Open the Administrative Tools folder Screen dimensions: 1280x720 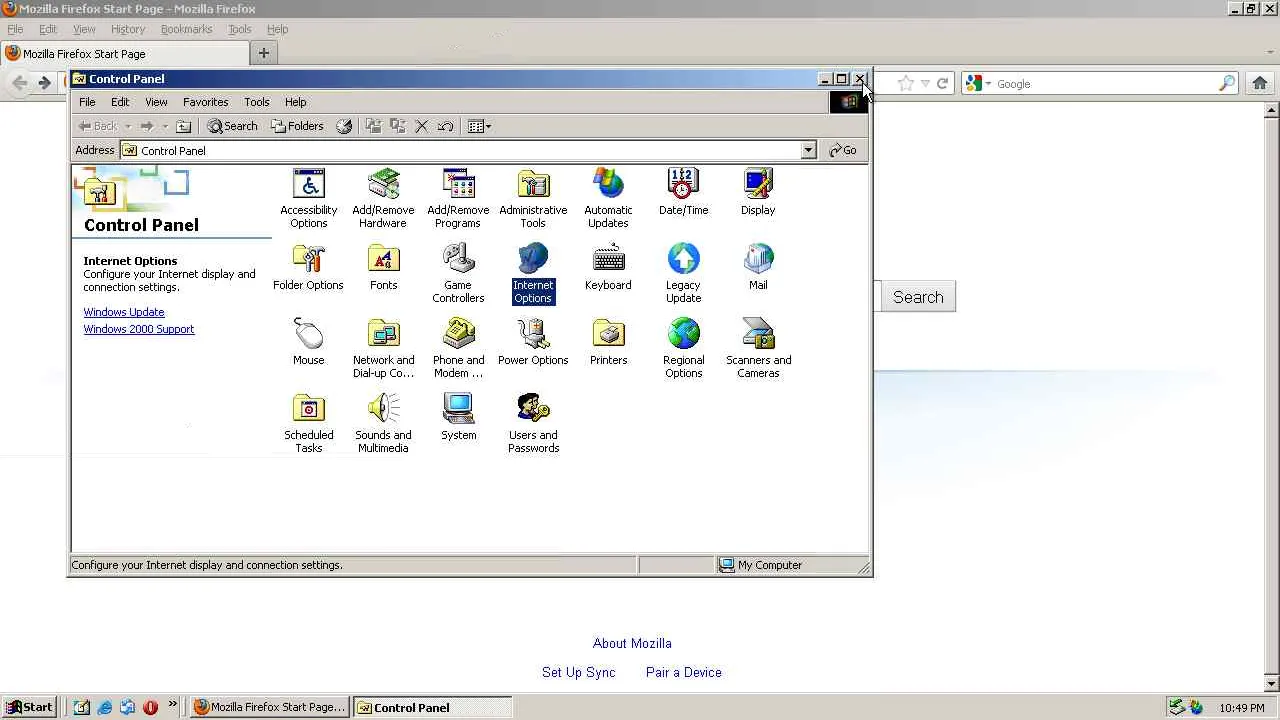[533, 198]
